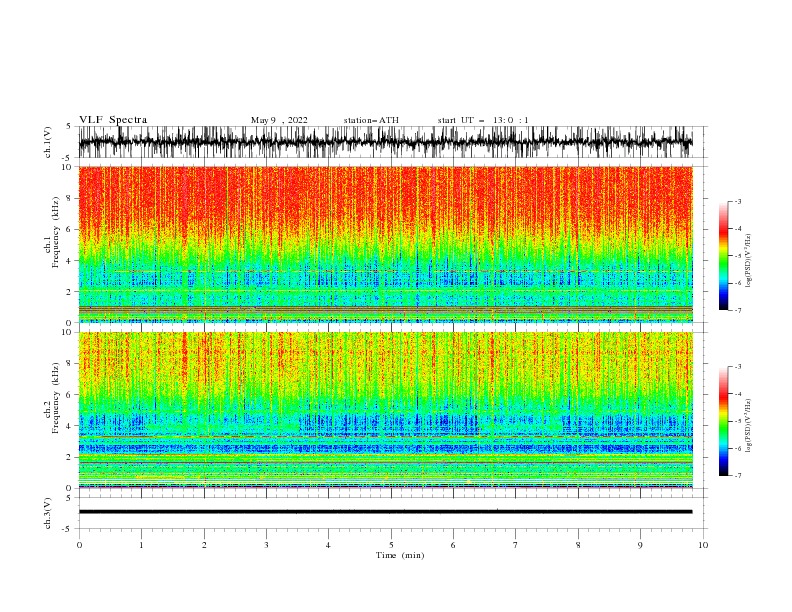This screenshot has height=612, width=792.
Task: Click the log(PSD) label of ch.2 color bar
Action: (749, 426)
